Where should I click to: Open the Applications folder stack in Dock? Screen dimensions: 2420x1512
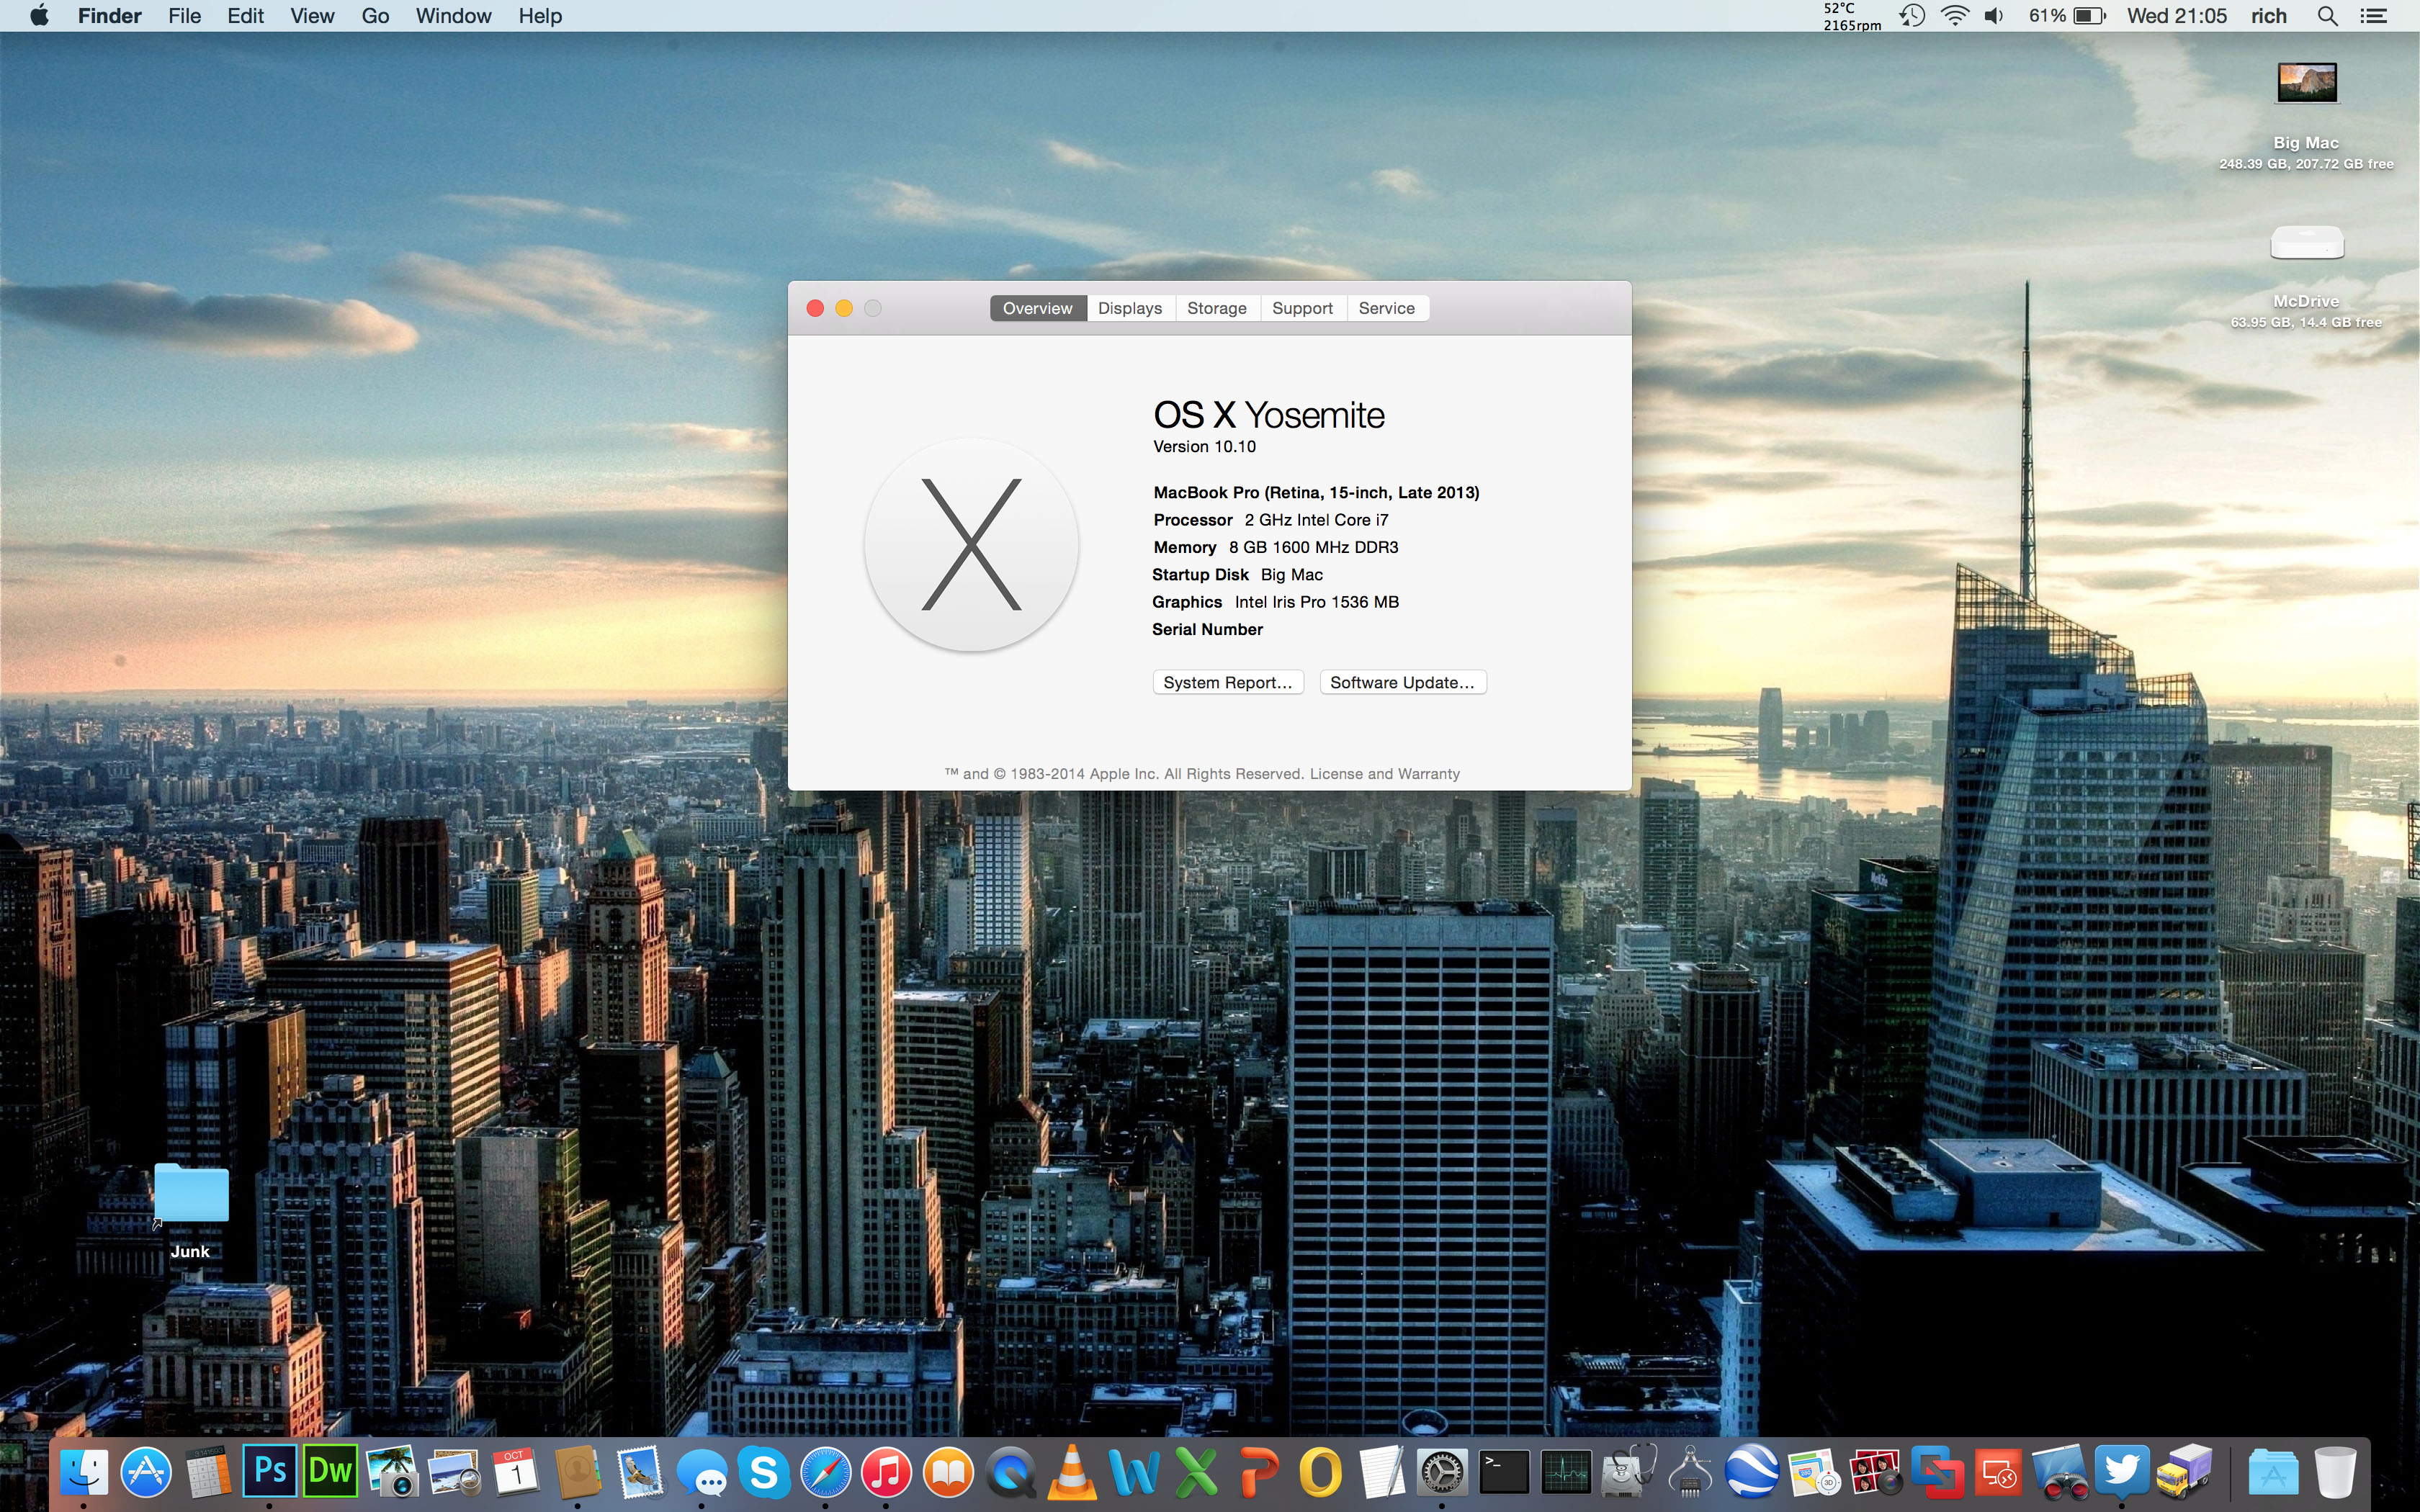point(2274,1472)
